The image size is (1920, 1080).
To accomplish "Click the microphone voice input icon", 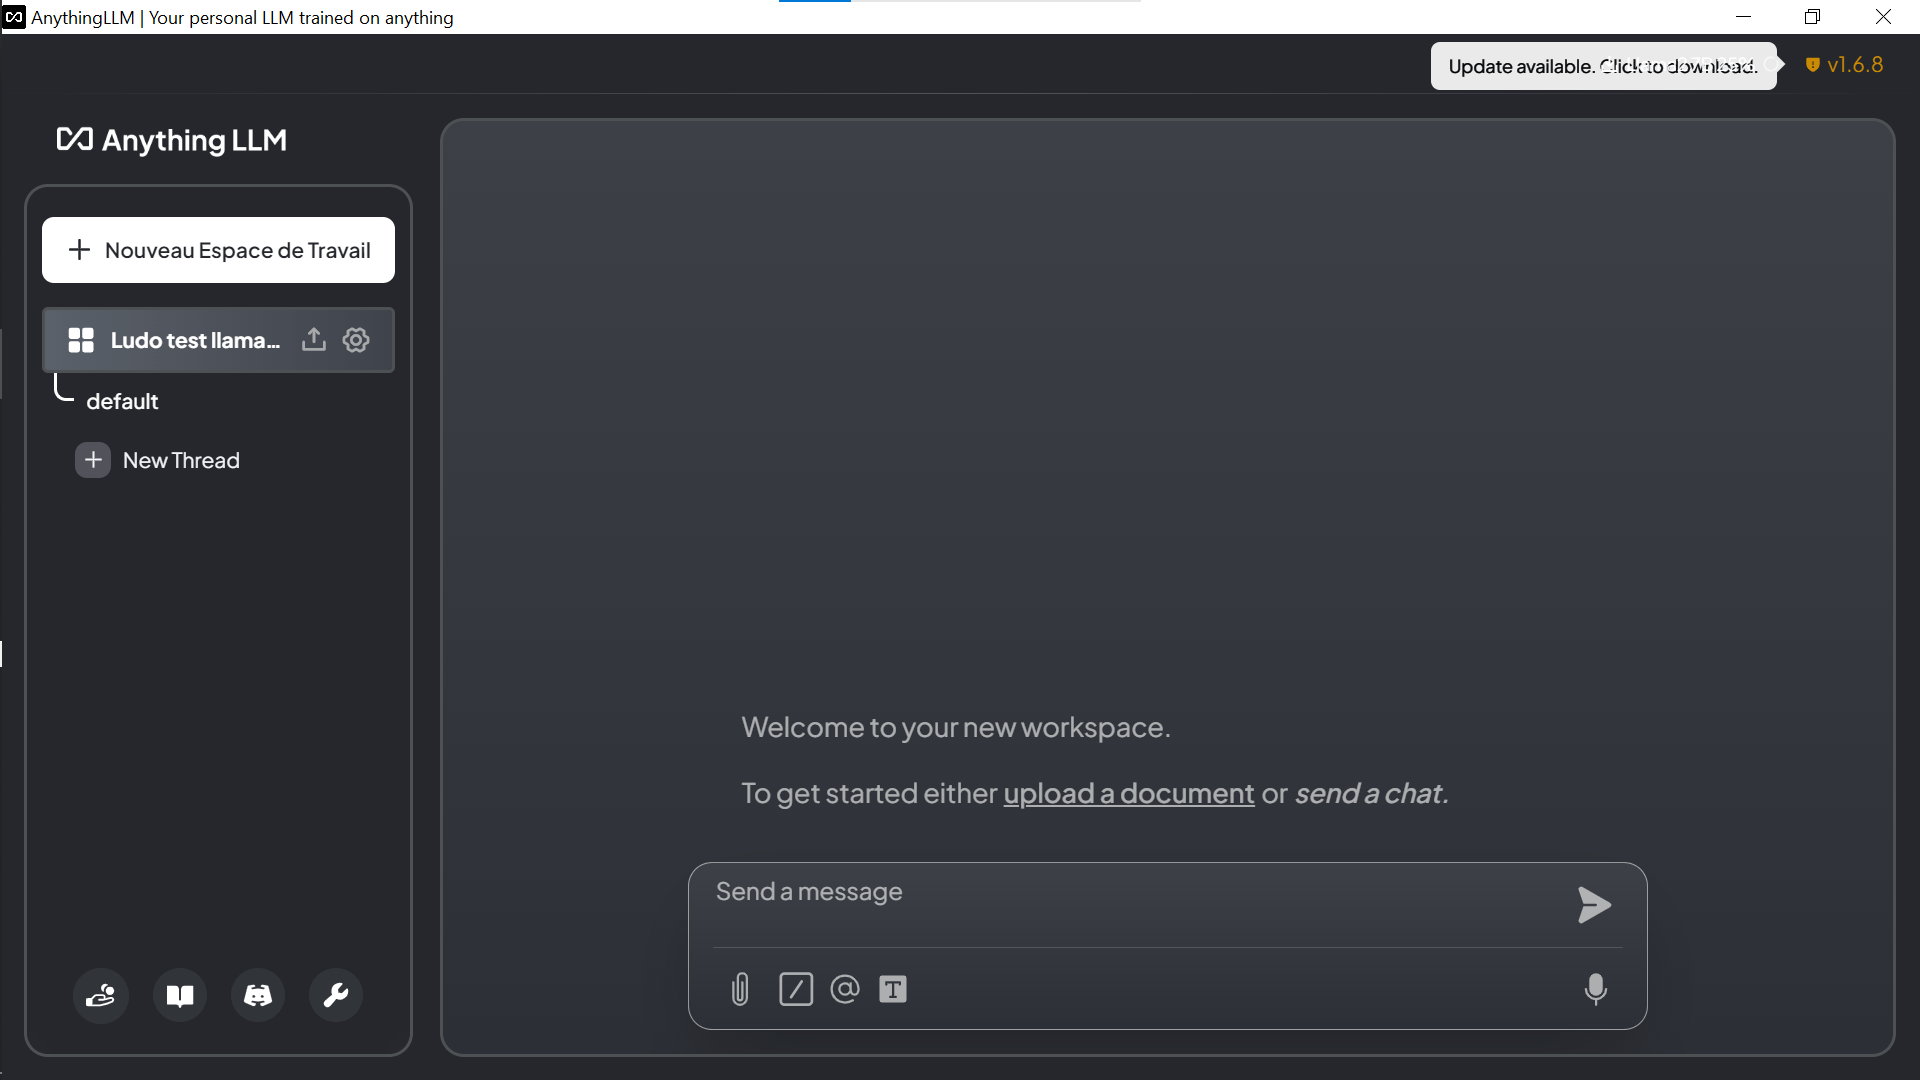I will pos(1594,989).
